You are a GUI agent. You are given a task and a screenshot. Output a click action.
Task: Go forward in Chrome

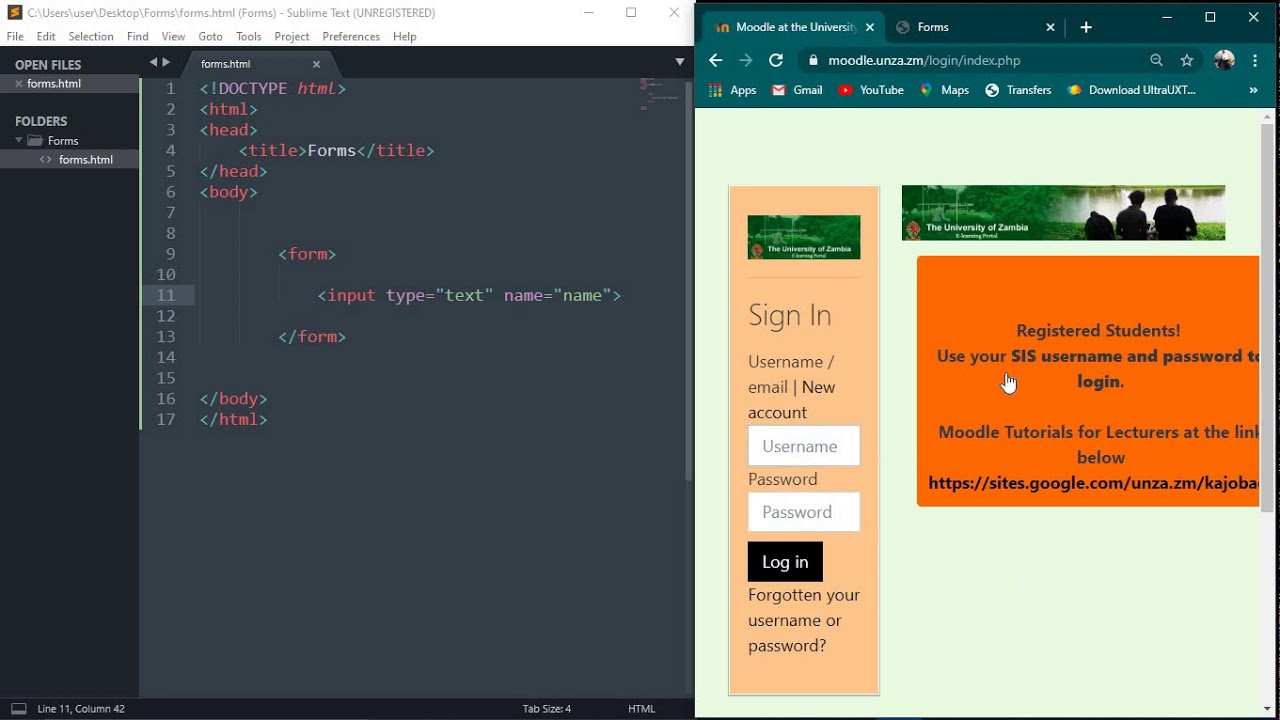pos(745,60)
